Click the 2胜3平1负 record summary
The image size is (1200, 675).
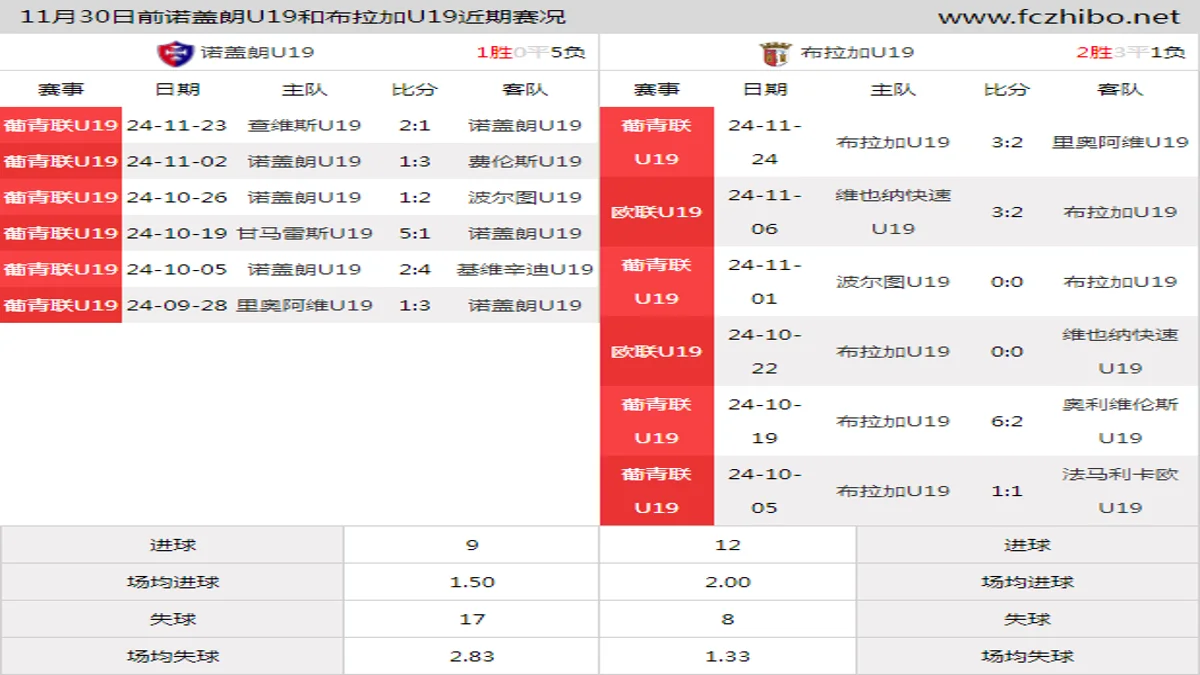(1130, 52)
